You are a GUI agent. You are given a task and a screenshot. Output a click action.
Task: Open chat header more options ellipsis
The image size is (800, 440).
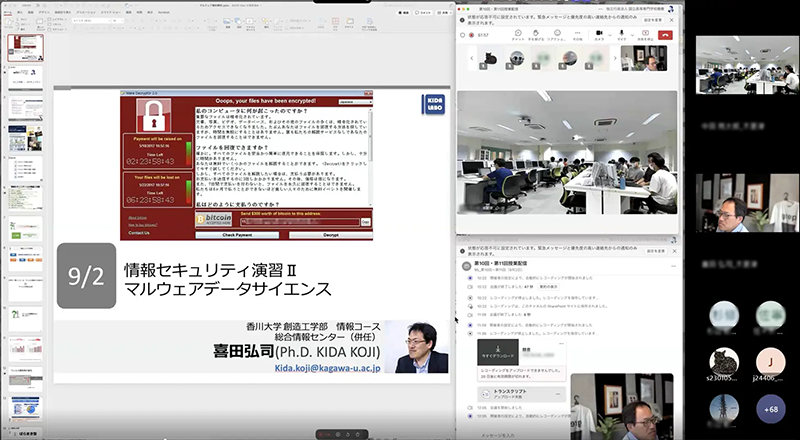[673, 266]
